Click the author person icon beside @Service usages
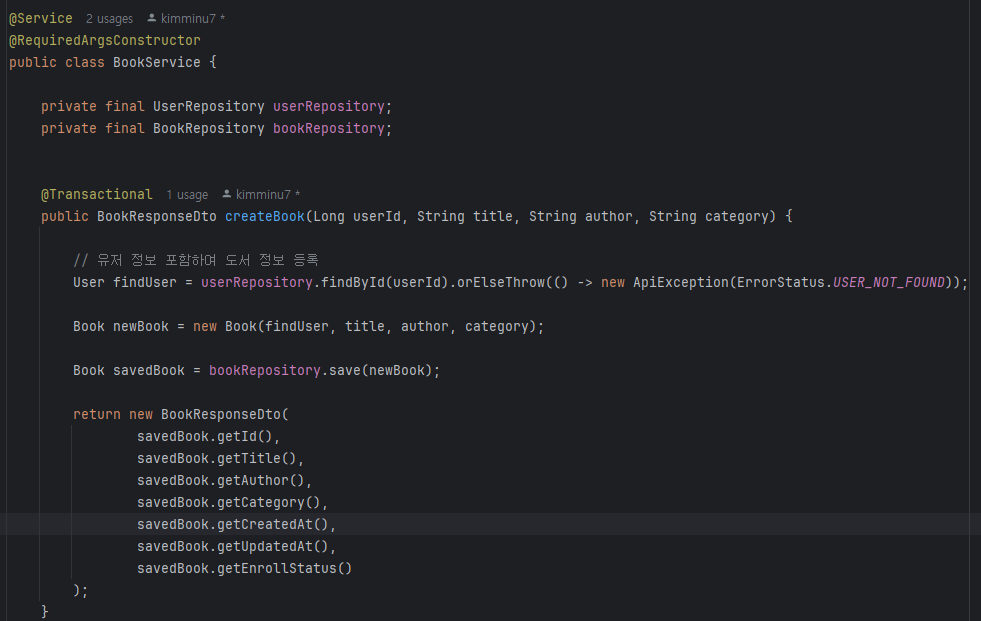 (x=151, y=18)
